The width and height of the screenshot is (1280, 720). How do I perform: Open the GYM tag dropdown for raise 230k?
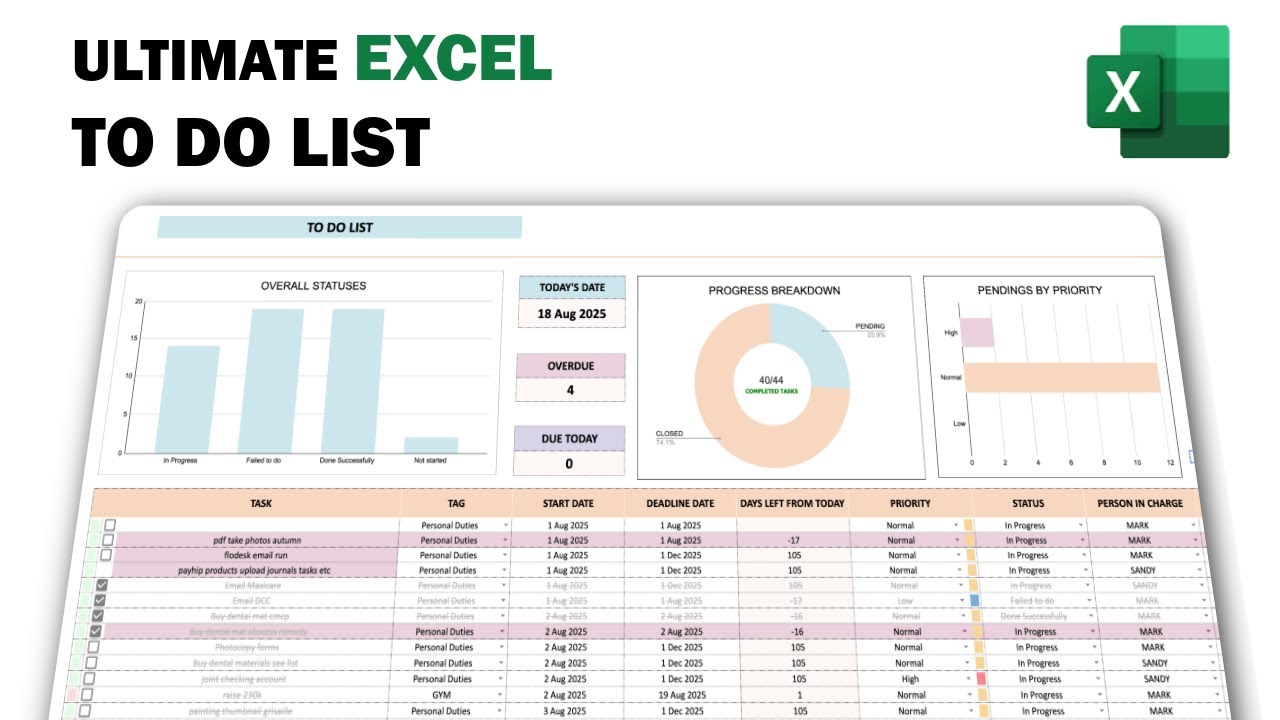pyautogui.click(x=502, y=694)
